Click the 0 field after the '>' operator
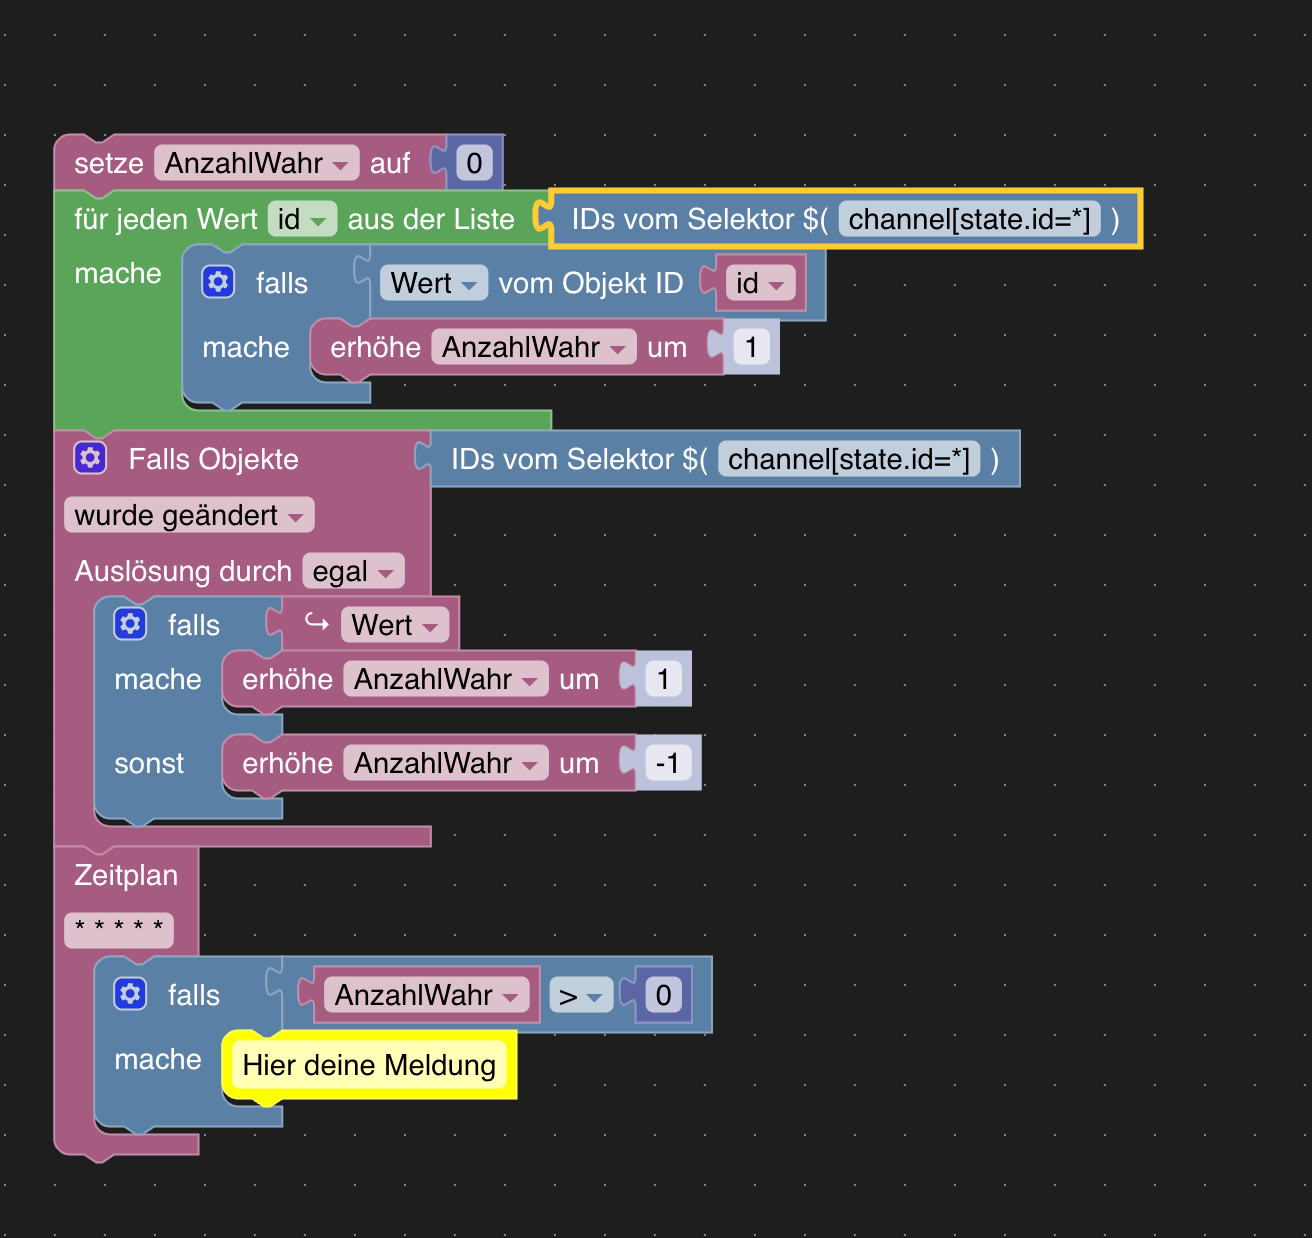The height and width of the screenshot is (1238, 1312). pos(663,995)
